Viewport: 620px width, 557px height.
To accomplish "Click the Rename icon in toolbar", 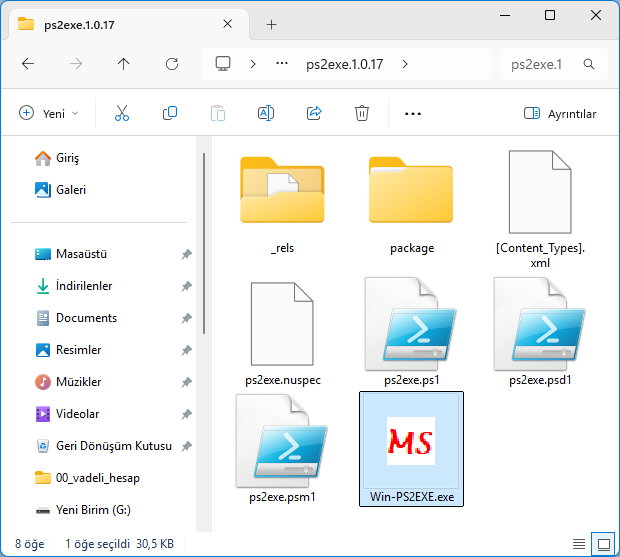I will pos(266,113).
